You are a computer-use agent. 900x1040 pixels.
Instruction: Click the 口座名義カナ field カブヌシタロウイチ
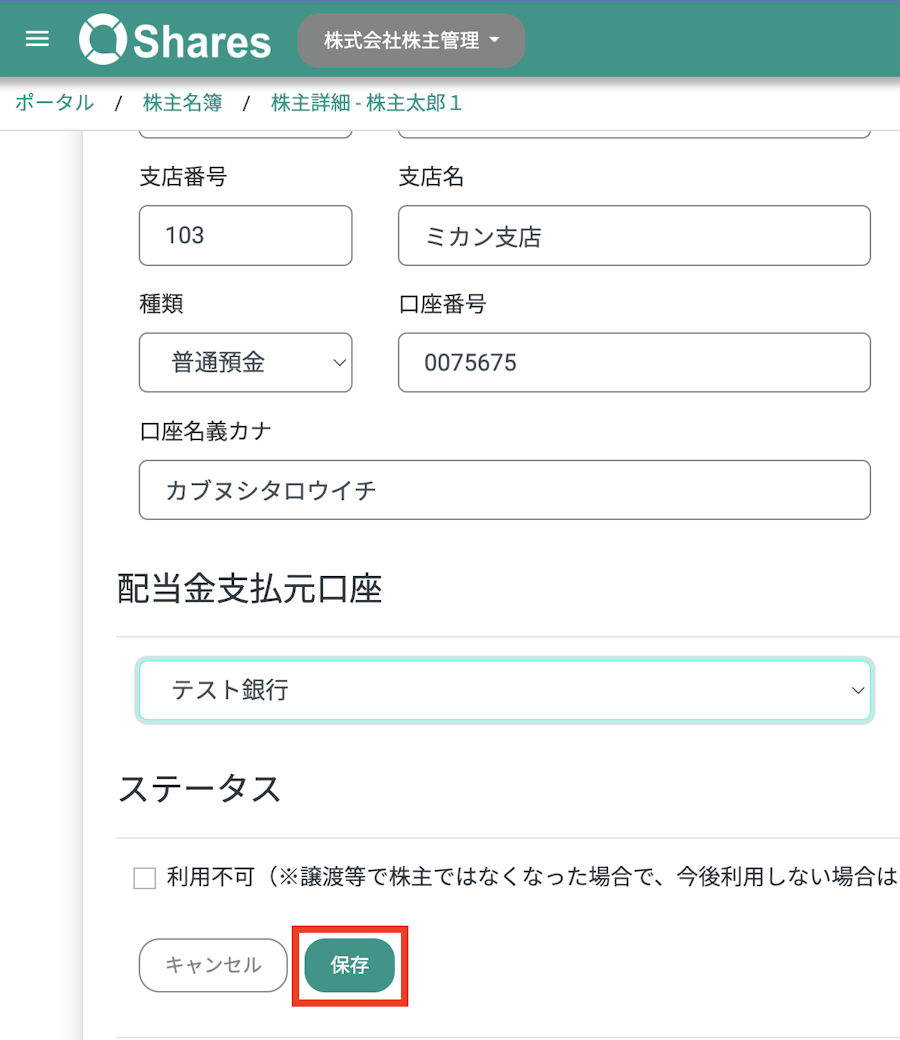[505, 490]
